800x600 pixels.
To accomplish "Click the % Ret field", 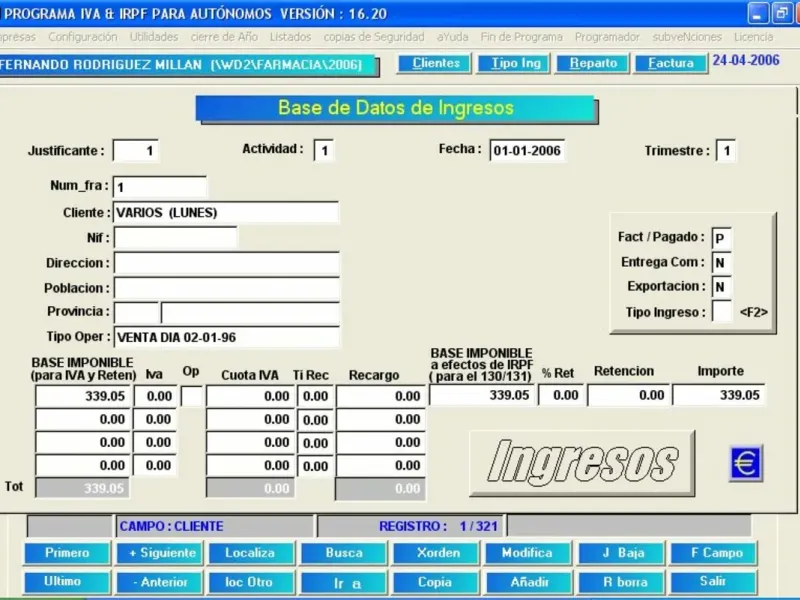I will [561, 395].
